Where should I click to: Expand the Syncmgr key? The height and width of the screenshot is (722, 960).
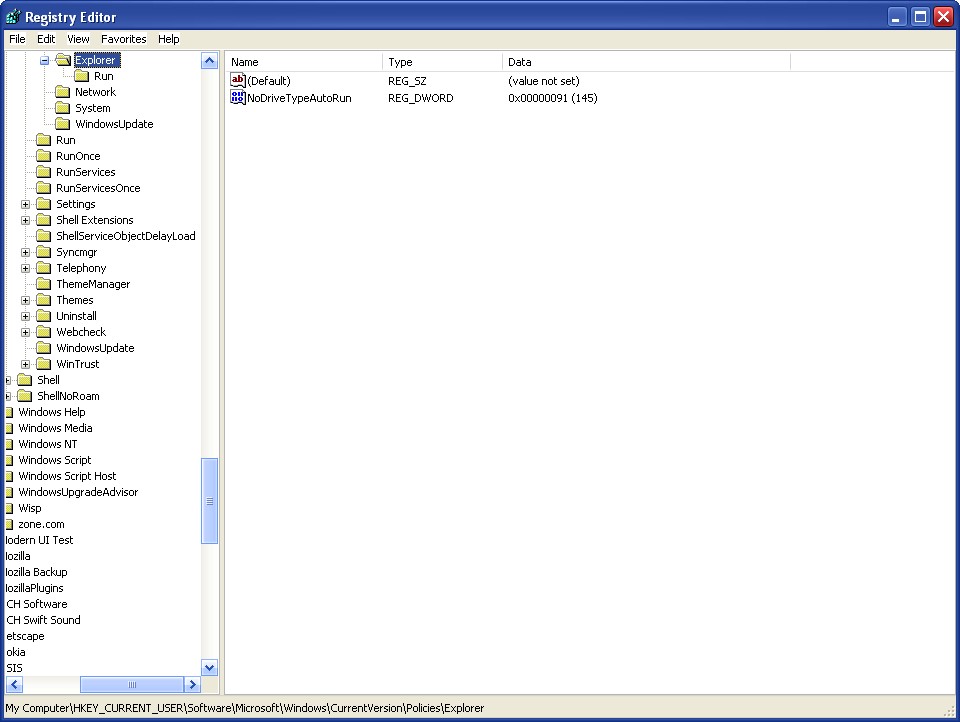[x=25, y=252]
